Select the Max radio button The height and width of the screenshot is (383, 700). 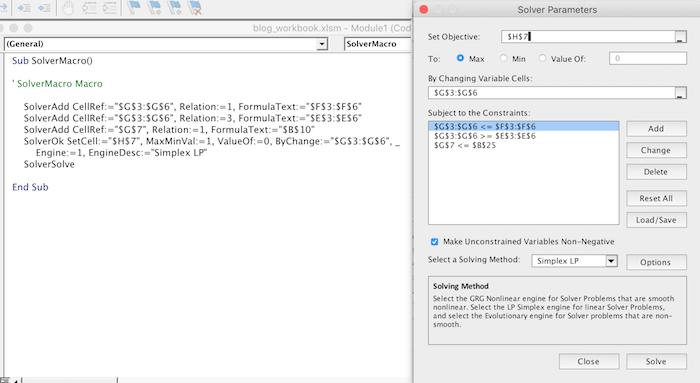[x=460, y=58]
